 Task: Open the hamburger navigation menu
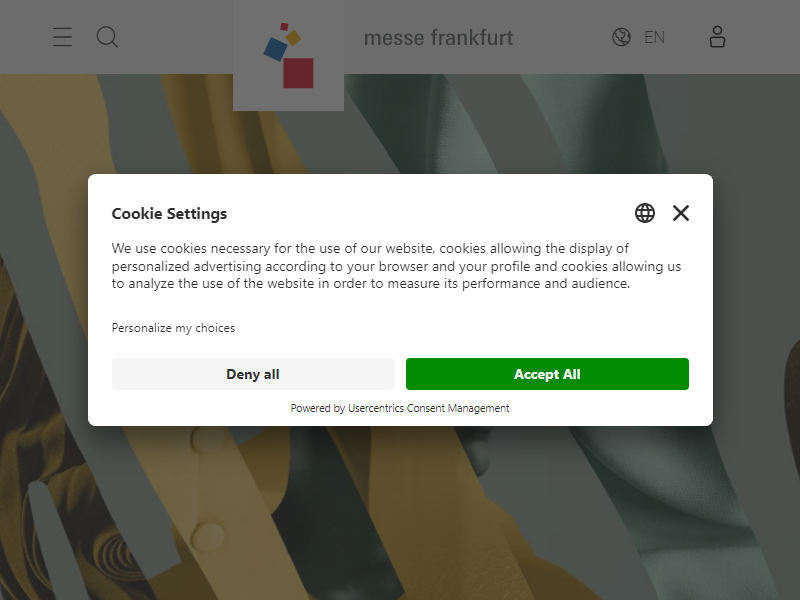62,37
